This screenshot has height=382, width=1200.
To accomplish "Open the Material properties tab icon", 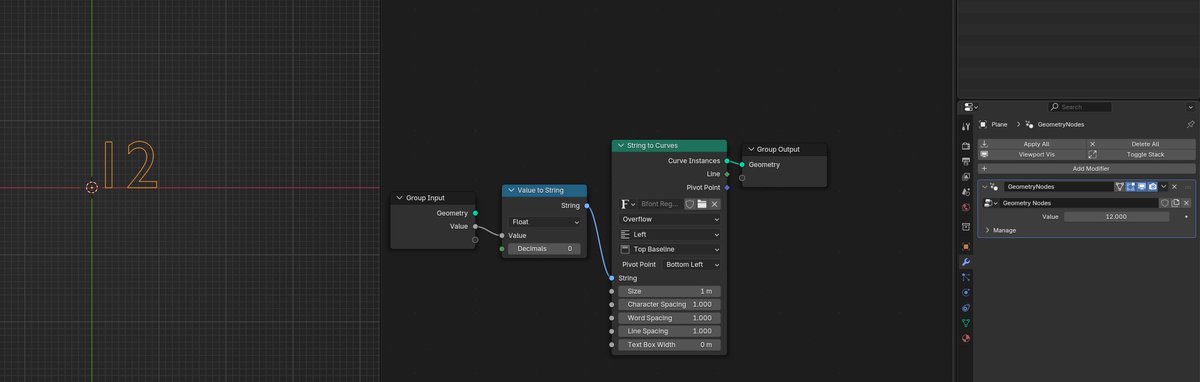I will (x=966, y=338).
